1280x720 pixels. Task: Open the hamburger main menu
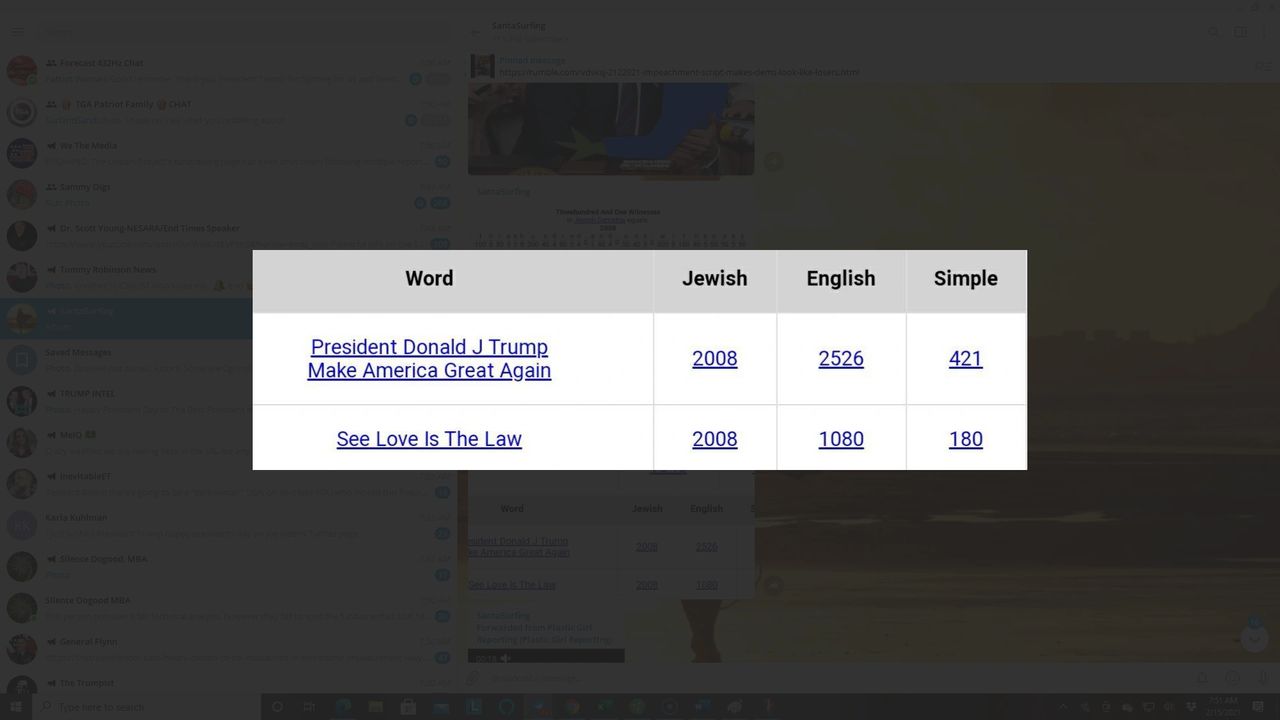pos(17,32)
